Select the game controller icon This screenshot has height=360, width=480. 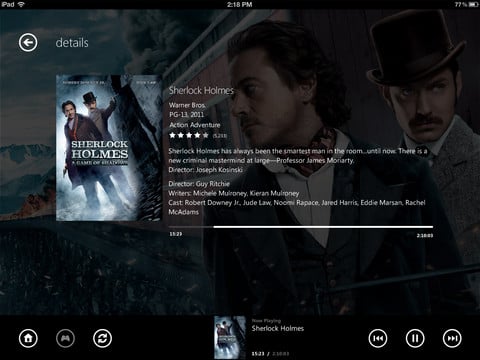(65, 338)
